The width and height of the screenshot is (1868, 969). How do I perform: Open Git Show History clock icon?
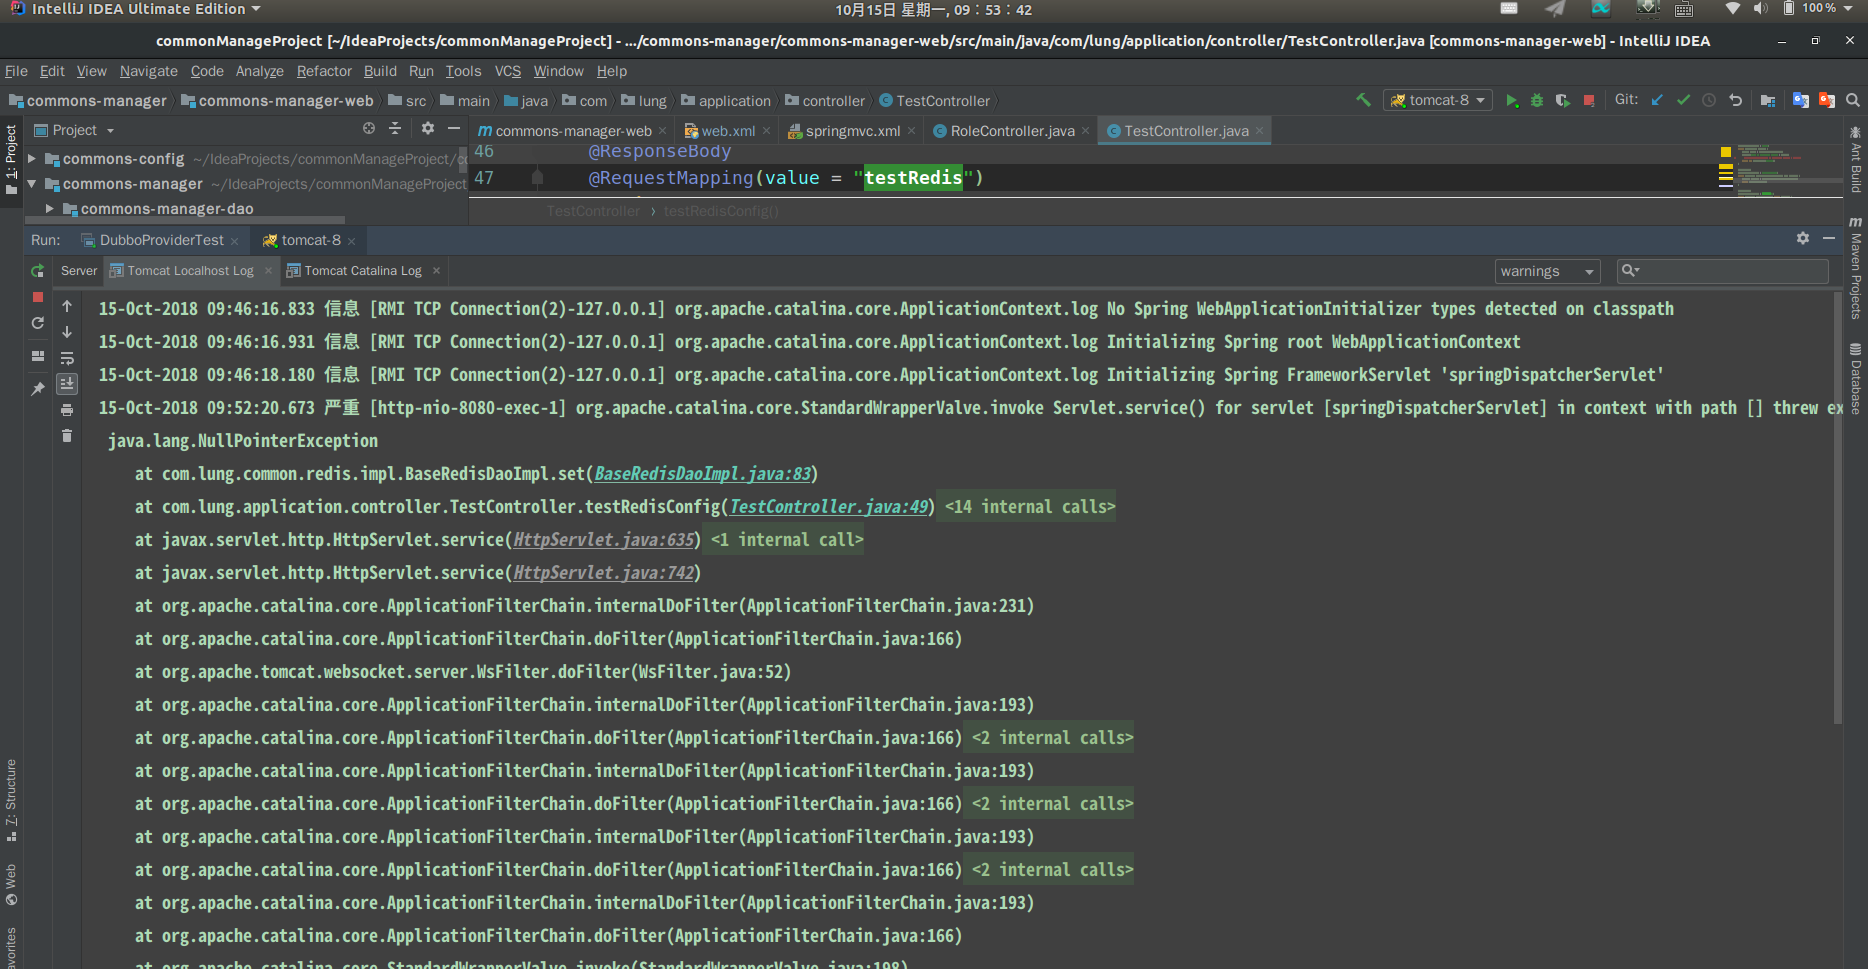tap(1709, 100)
